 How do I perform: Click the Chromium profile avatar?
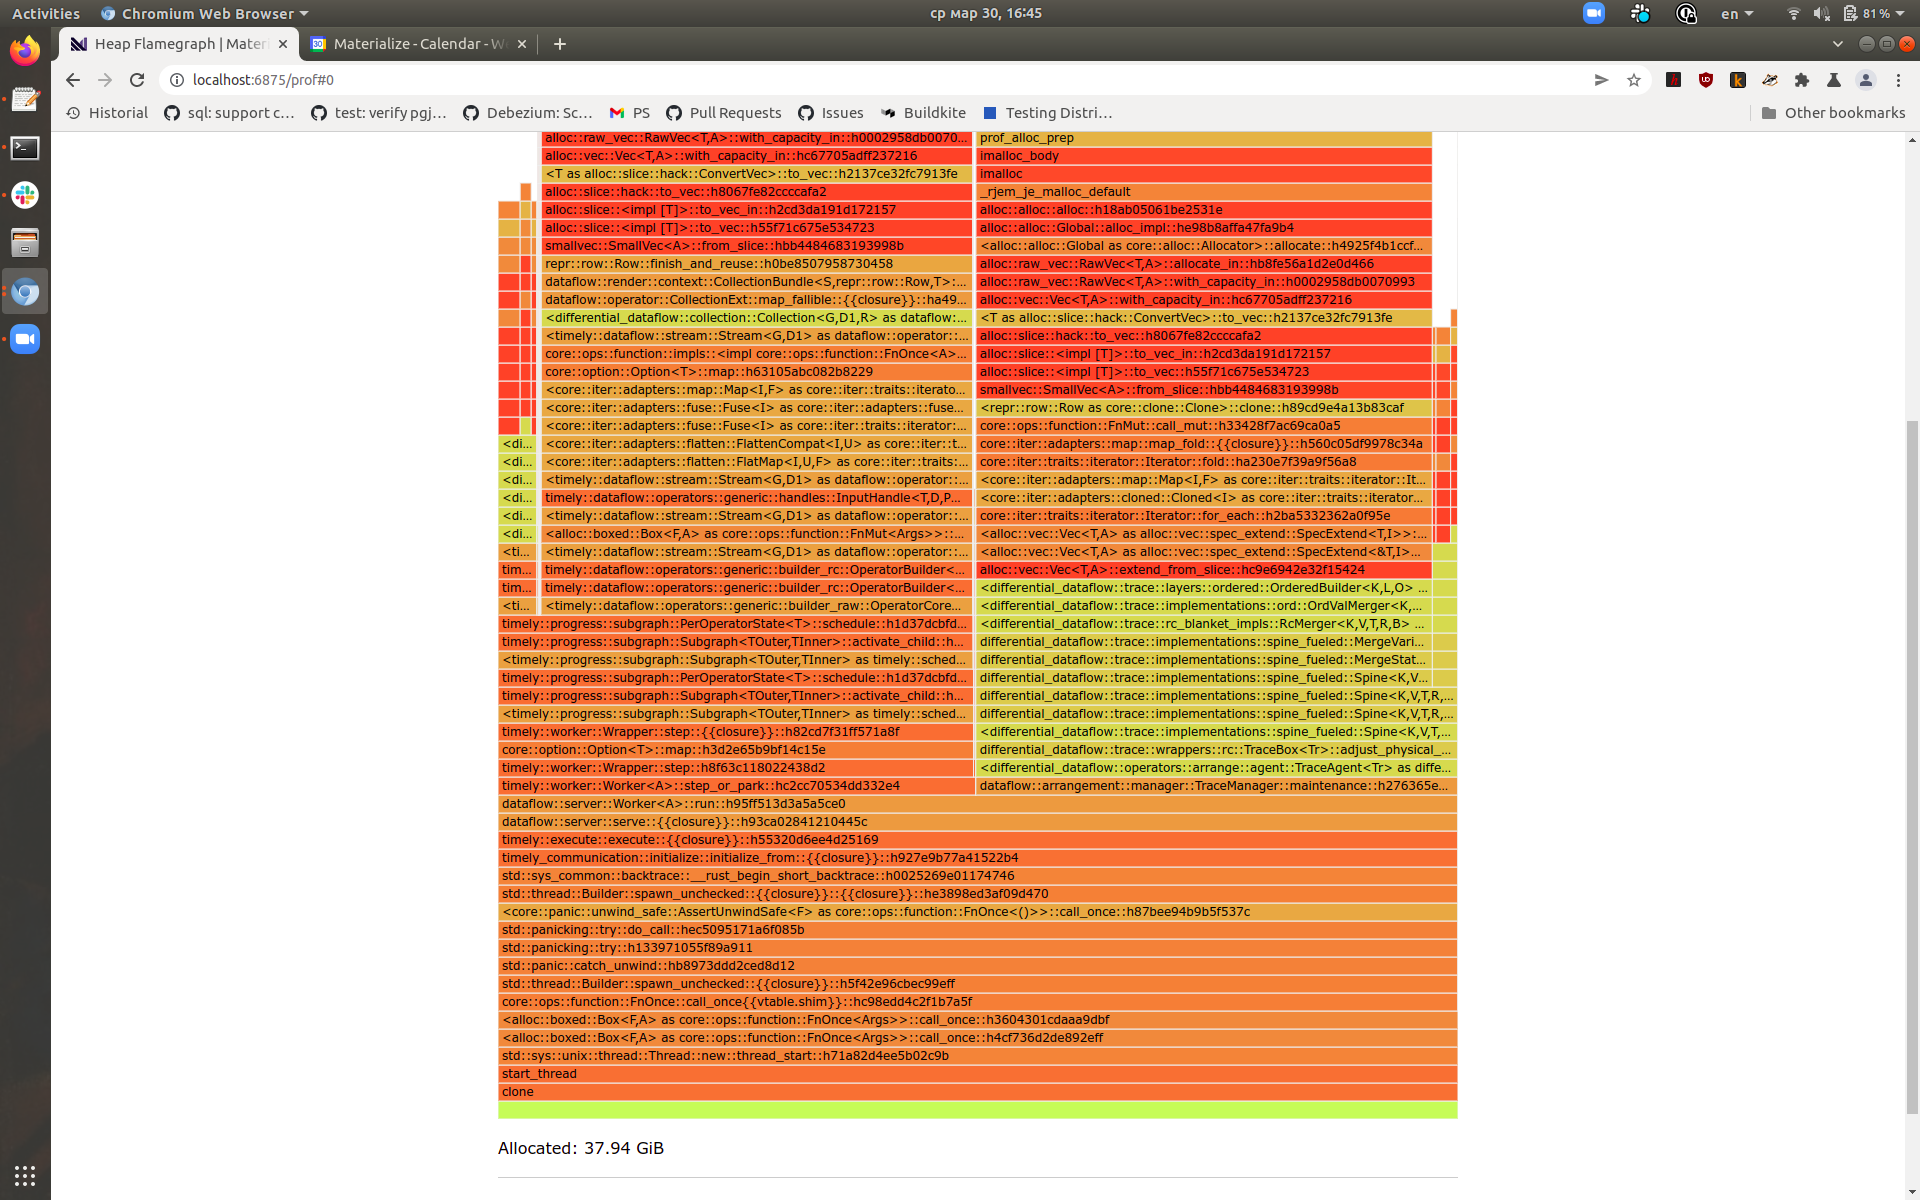(x=1866, y=80)
